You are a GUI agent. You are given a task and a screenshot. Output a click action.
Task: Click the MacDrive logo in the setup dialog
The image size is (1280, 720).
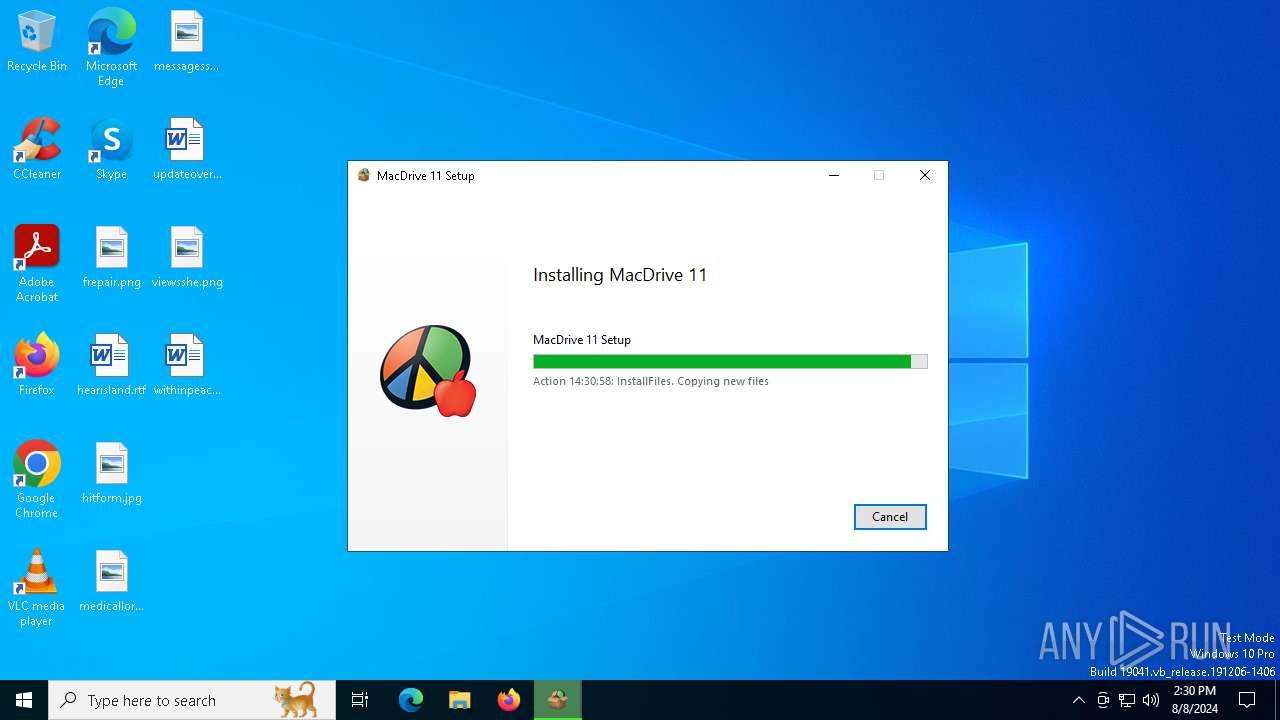(x=428, y=370)
